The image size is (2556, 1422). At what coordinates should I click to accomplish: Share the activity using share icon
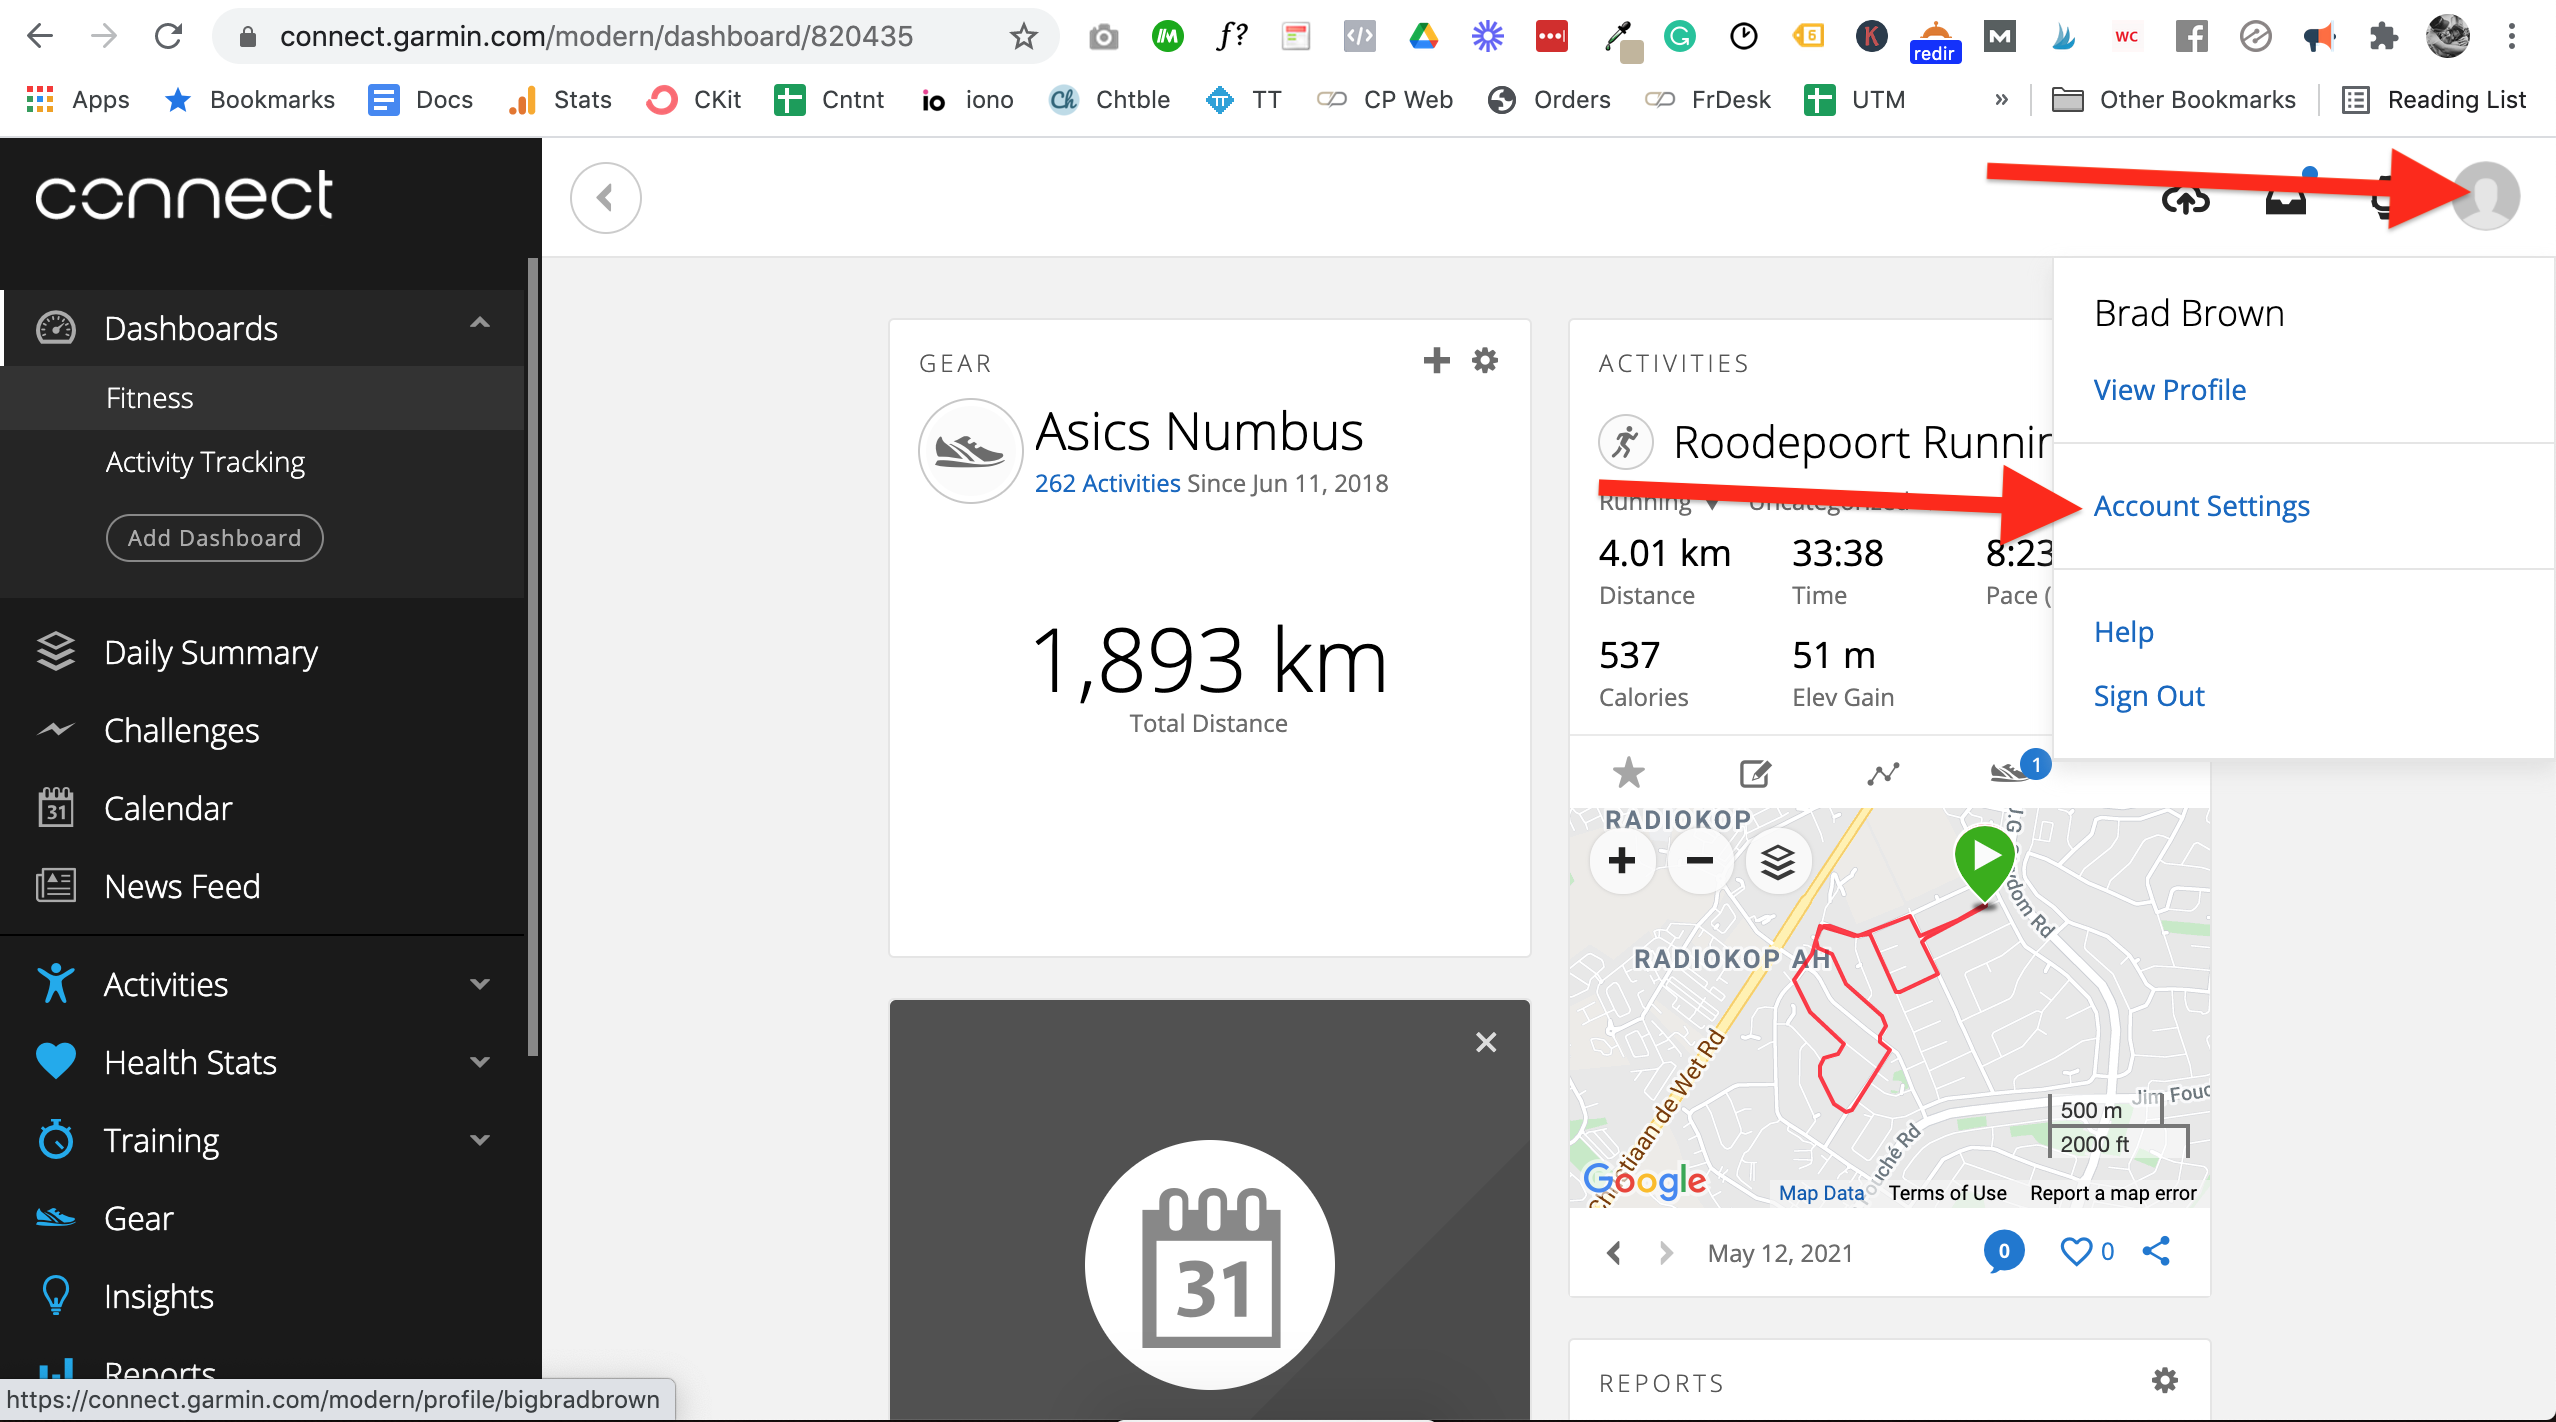[x=2156, y=1251]
